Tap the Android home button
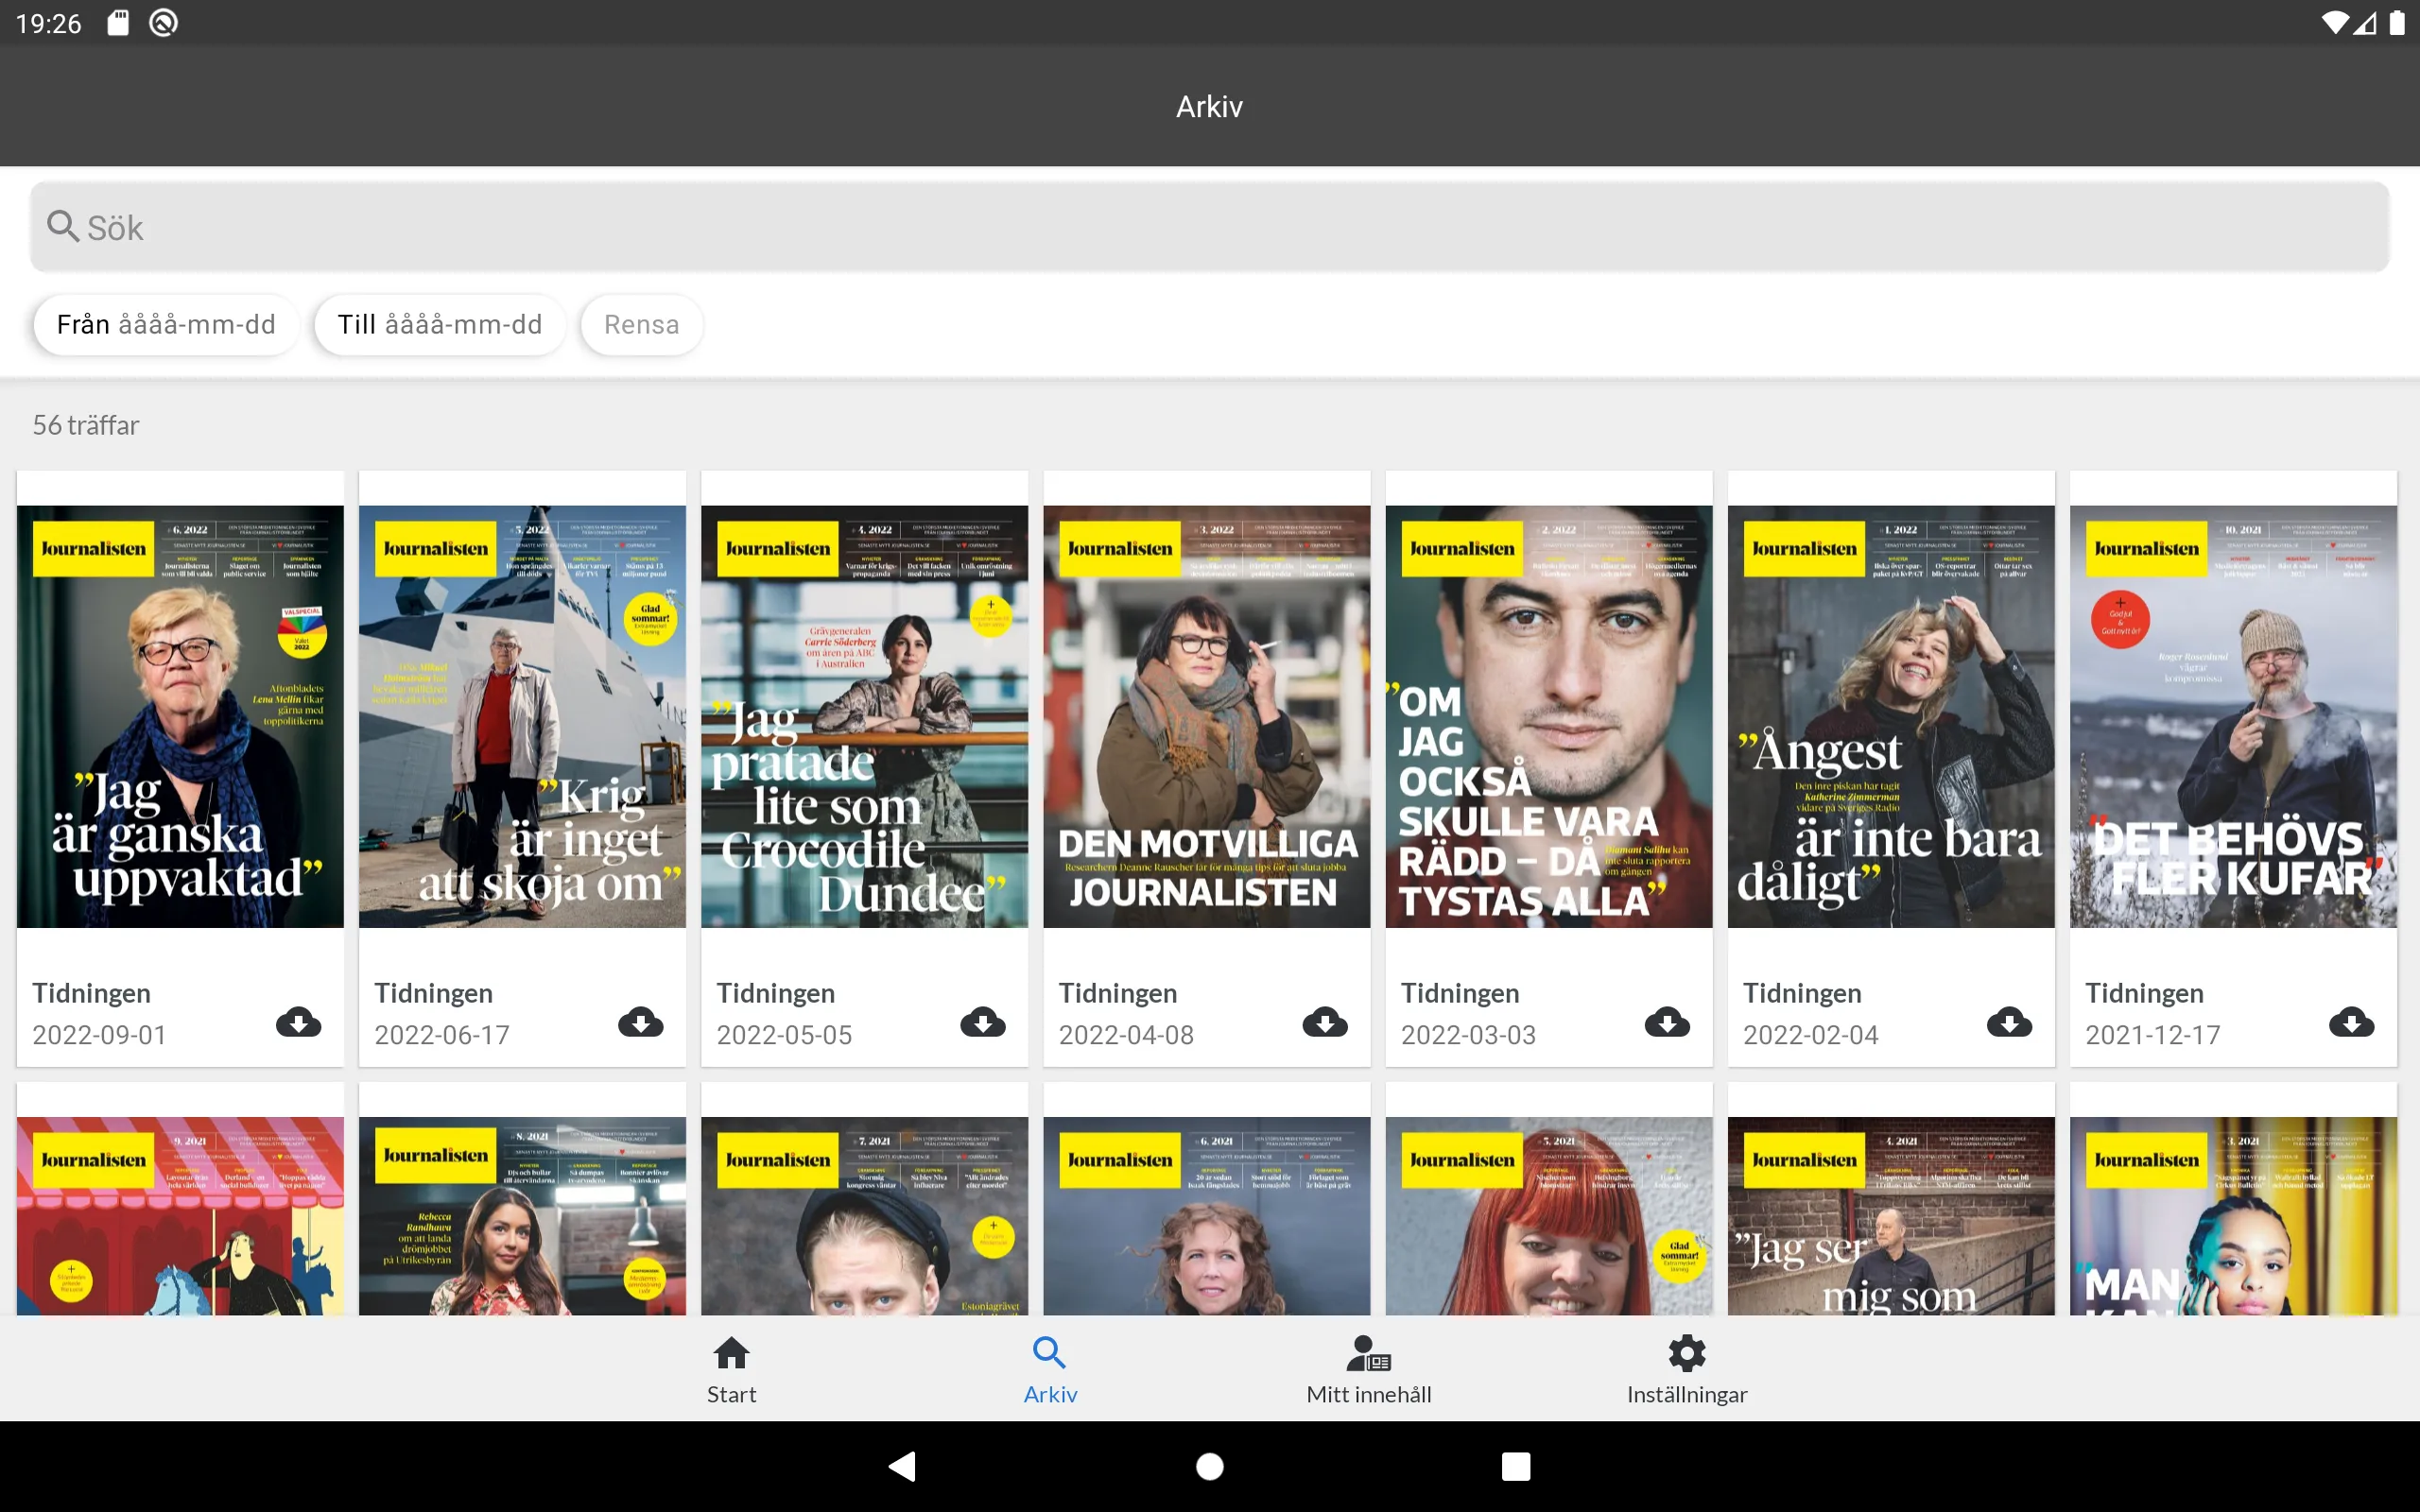2420x1512 pixels. click(x=1210, y=1466)
